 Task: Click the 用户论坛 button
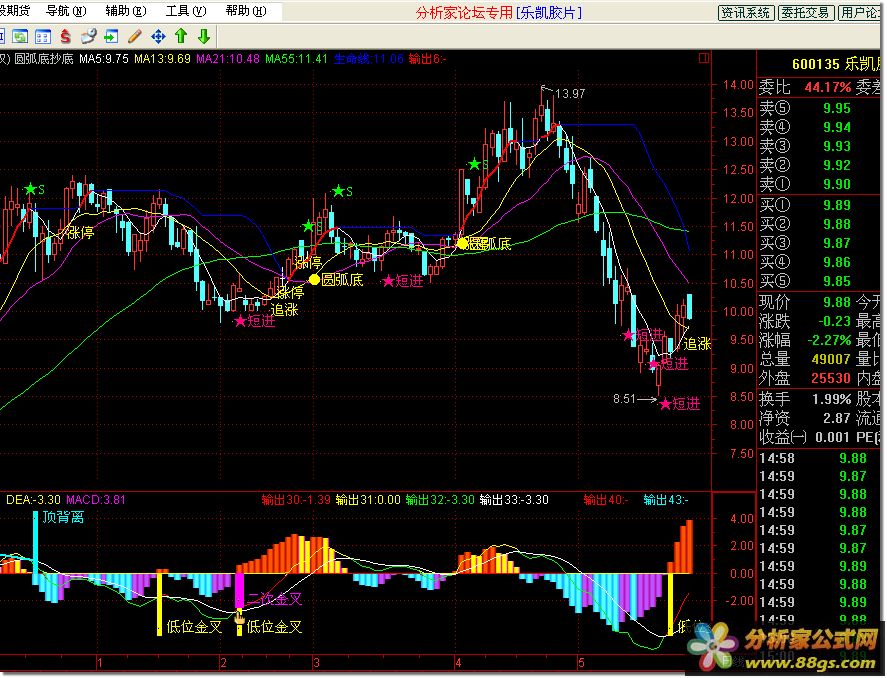(x=861, y=12)
